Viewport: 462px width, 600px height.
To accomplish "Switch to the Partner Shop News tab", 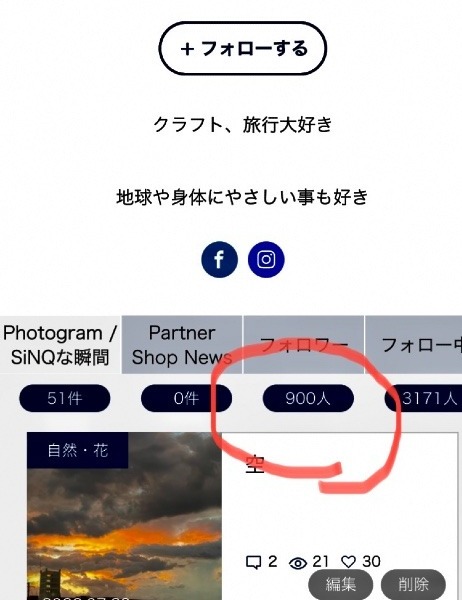I will 182,345.
